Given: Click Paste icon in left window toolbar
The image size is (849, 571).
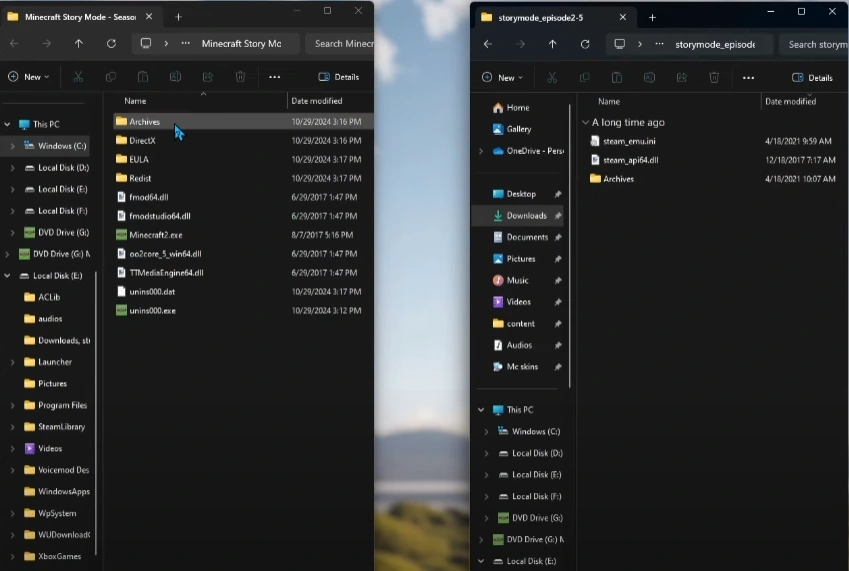Looking at the screenshot, I should [143, 77].
